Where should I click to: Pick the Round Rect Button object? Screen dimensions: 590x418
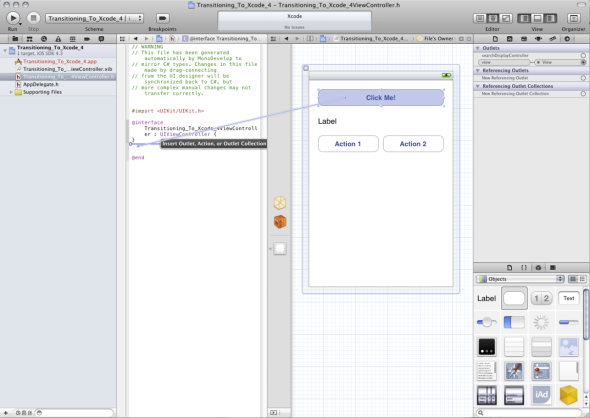(514, 298)
